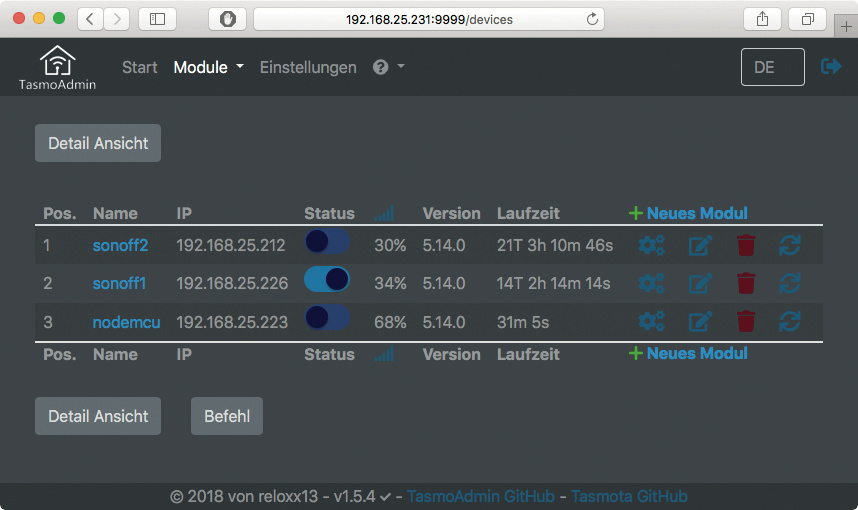Open configuration gears for sonoff2
Image resolution: width=858 pixels, height=510 pixels.
point(651,245)
